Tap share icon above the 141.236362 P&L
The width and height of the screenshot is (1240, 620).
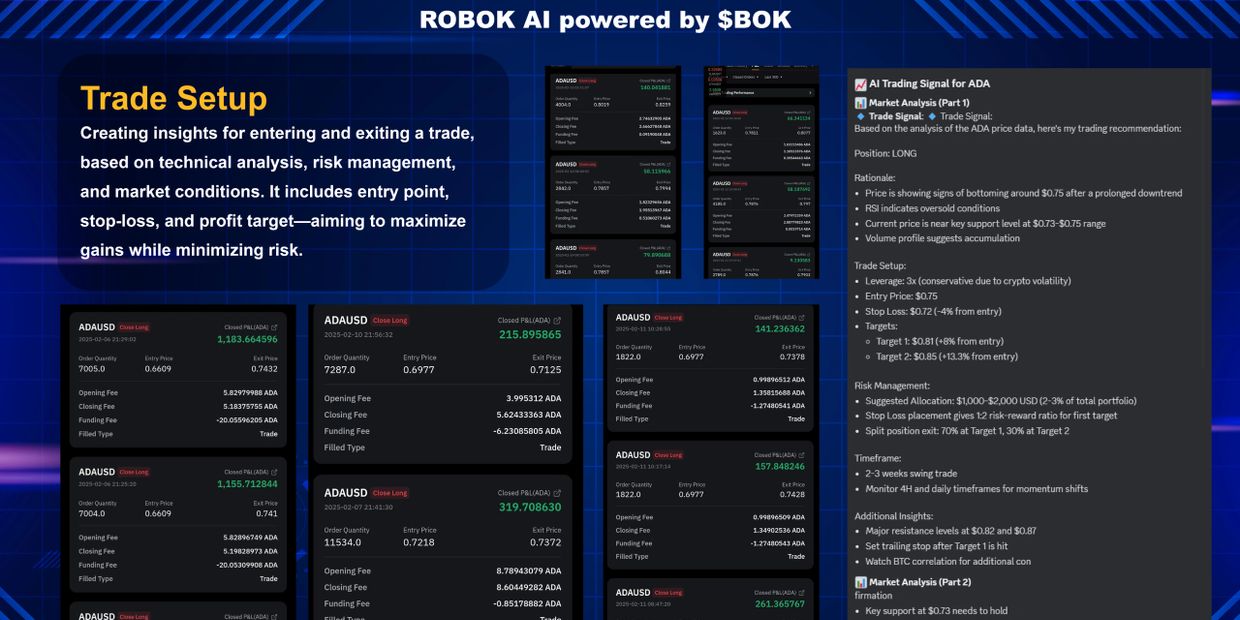(801, 318)
